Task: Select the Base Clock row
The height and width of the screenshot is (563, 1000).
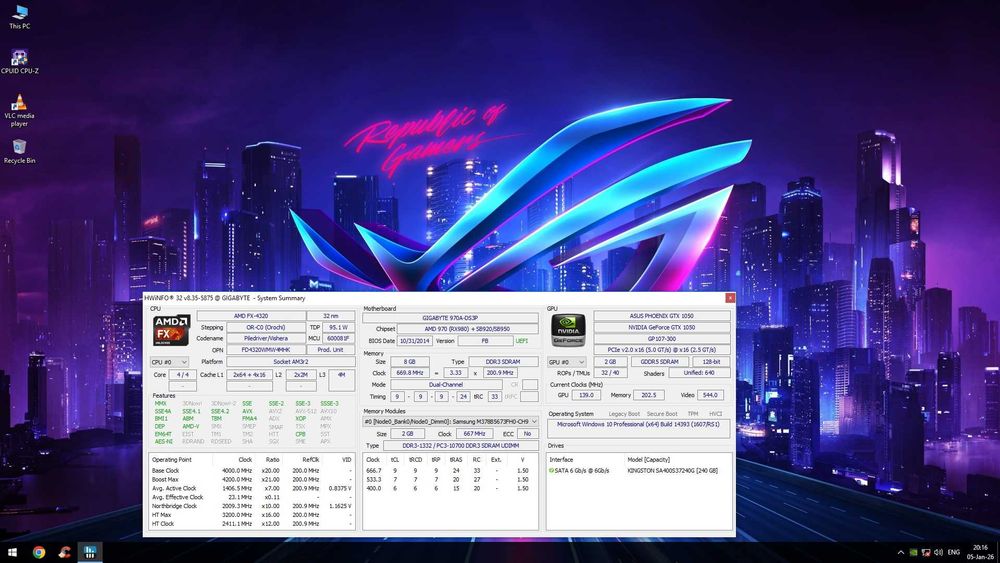Action: [x=252, y=471]
